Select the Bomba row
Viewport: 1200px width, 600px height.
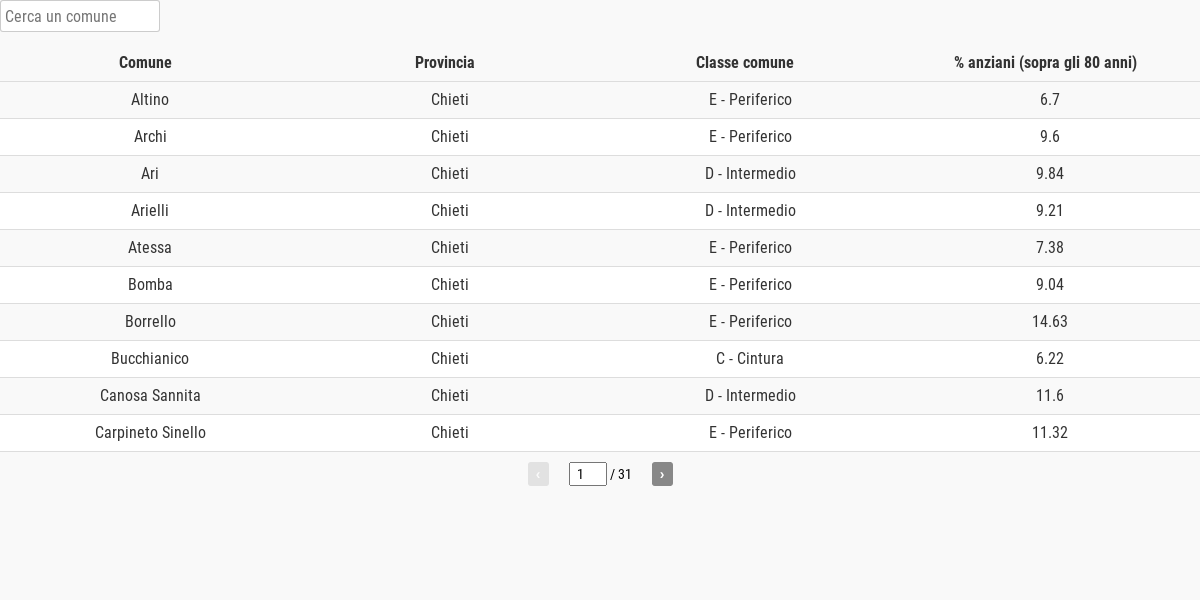[600, 285]
